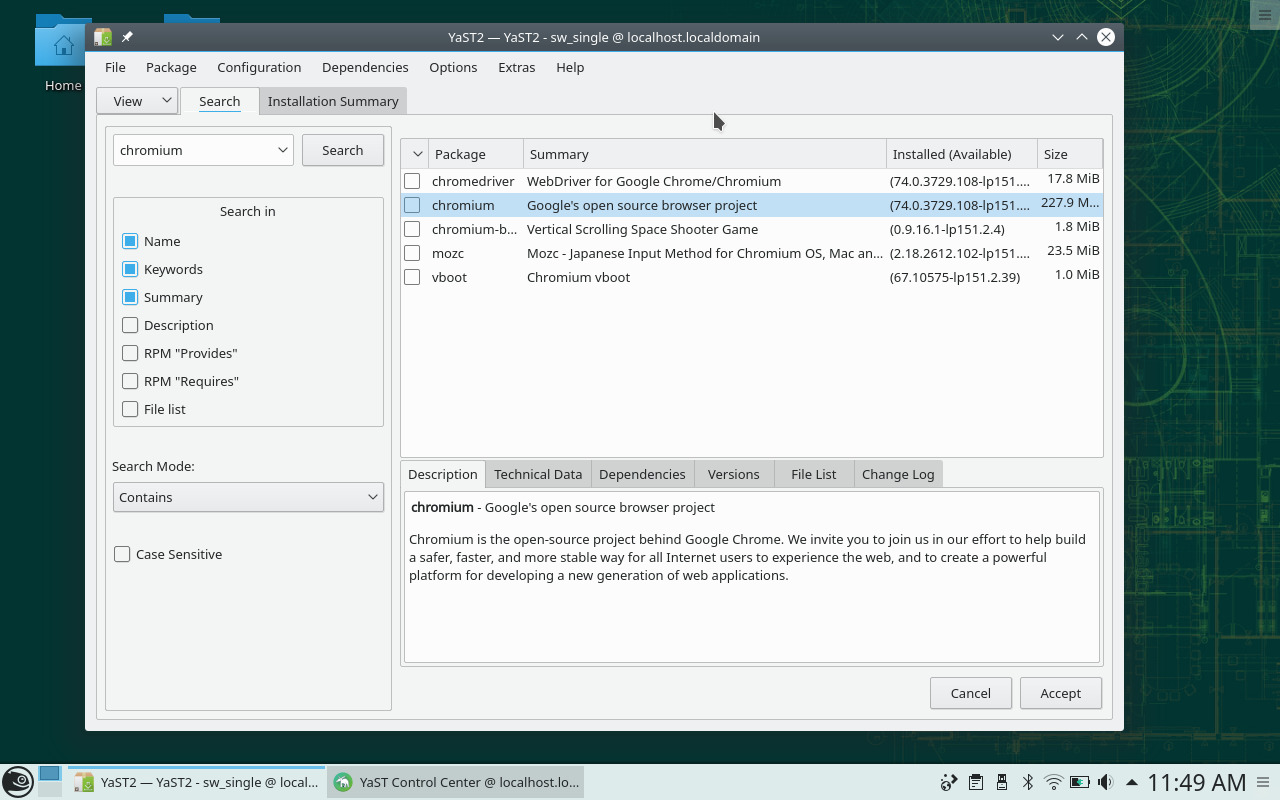Open the Package menu

pyautogui.click(x=171, y=67)
